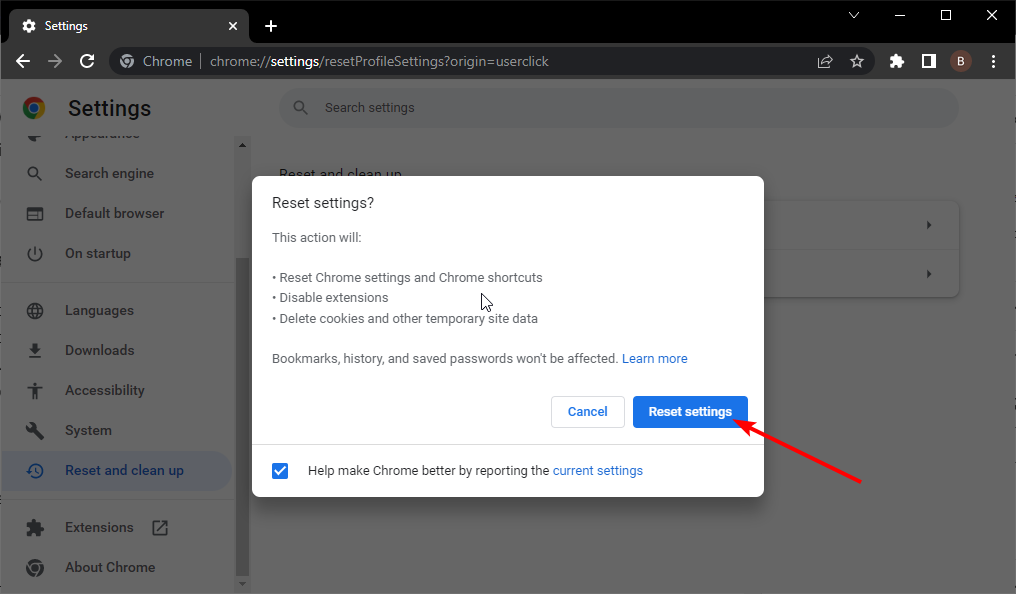Select the Settings browser tab
Screen dimensions: 1016x594
coord(129,26)
